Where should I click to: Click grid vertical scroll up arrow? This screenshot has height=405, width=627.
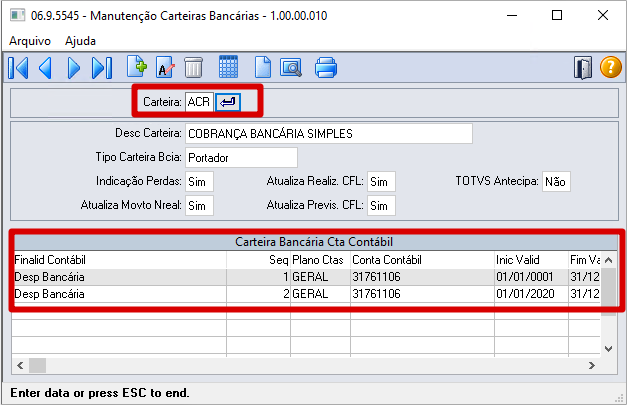click(609, 260)
